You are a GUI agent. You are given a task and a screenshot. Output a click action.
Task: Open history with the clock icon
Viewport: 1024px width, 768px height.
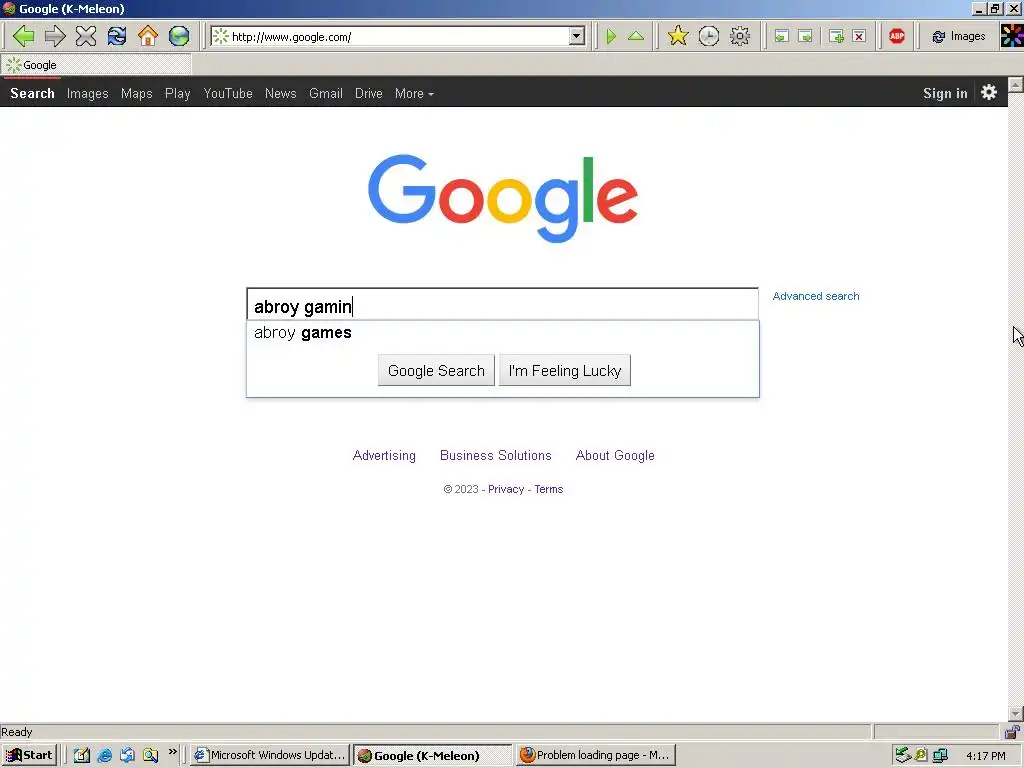pyautogui.click(x=709, y=36)
